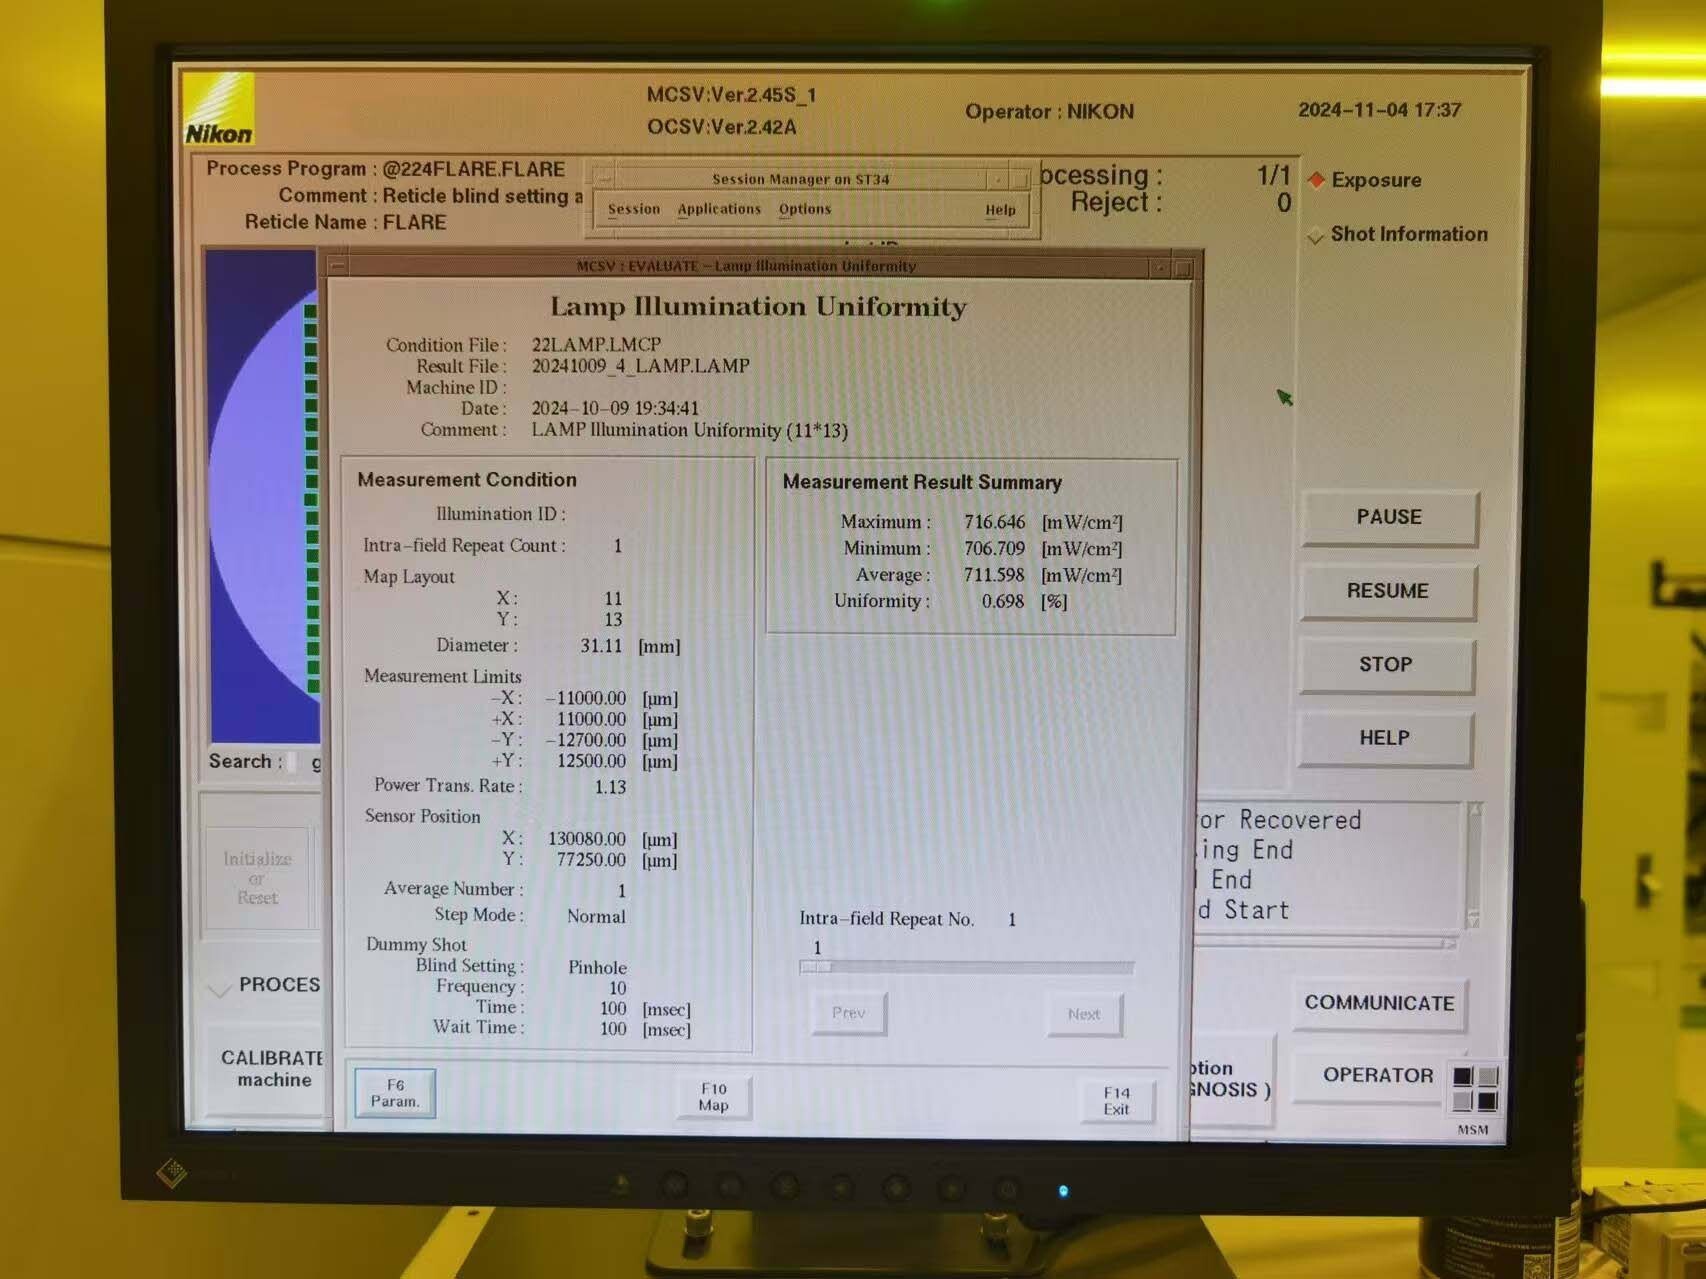
Task: Click the message log horizontal scrollbar
Action: pyautogui.click(x=1325, y=943)
